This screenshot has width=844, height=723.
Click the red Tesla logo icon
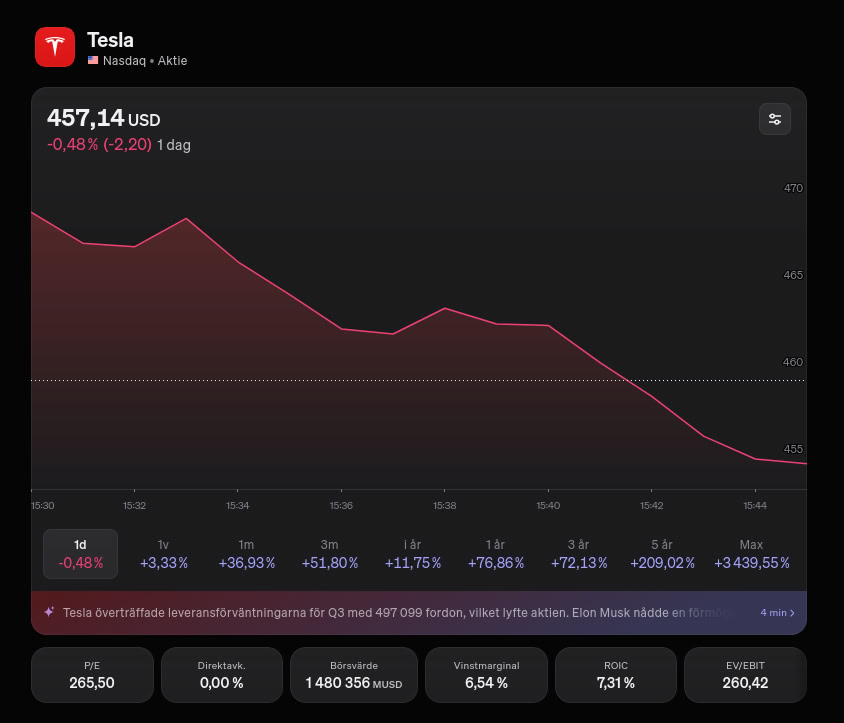pyautogui.click(x=55, y=47)
